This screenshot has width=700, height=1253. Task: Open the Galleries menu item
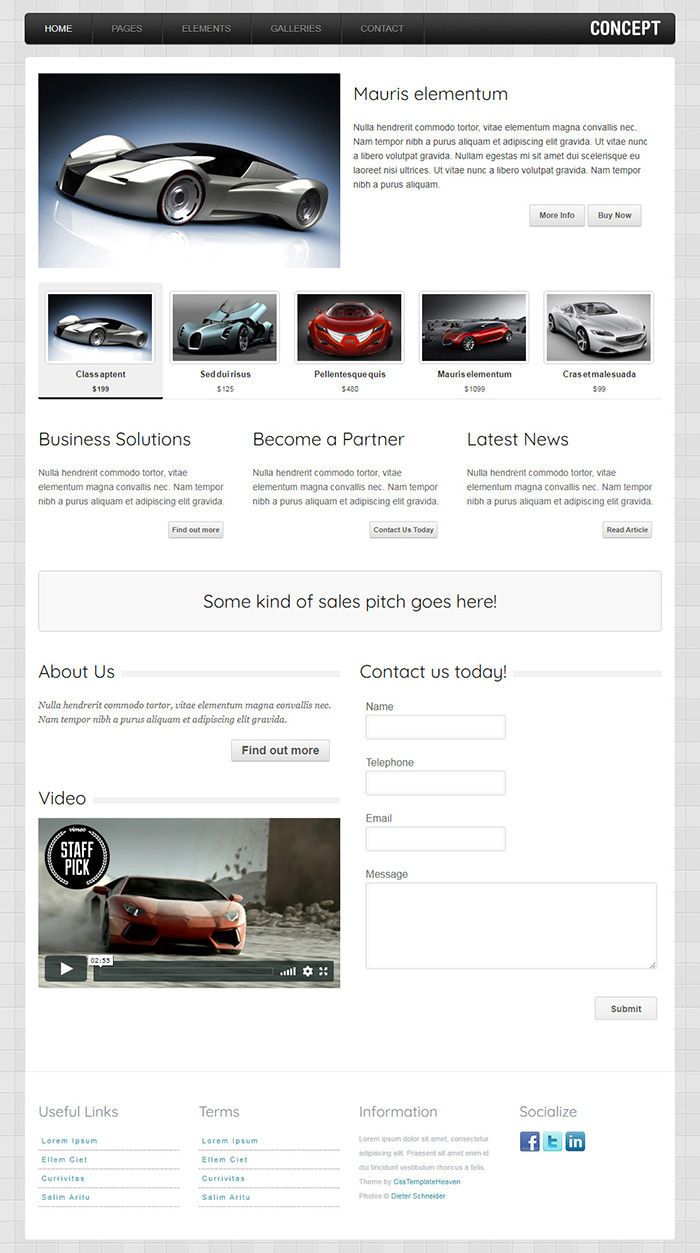click(x=296, y=29)
